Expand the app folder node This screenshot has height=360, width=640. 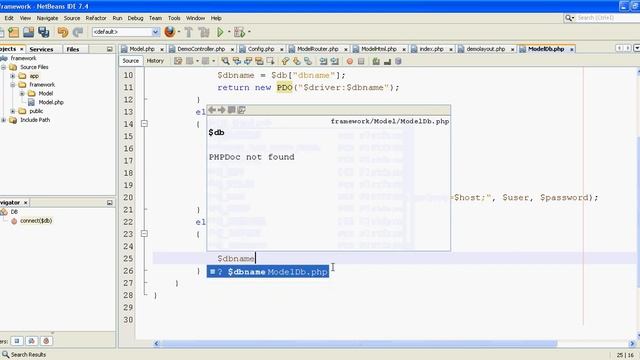(x=13, y=76)
